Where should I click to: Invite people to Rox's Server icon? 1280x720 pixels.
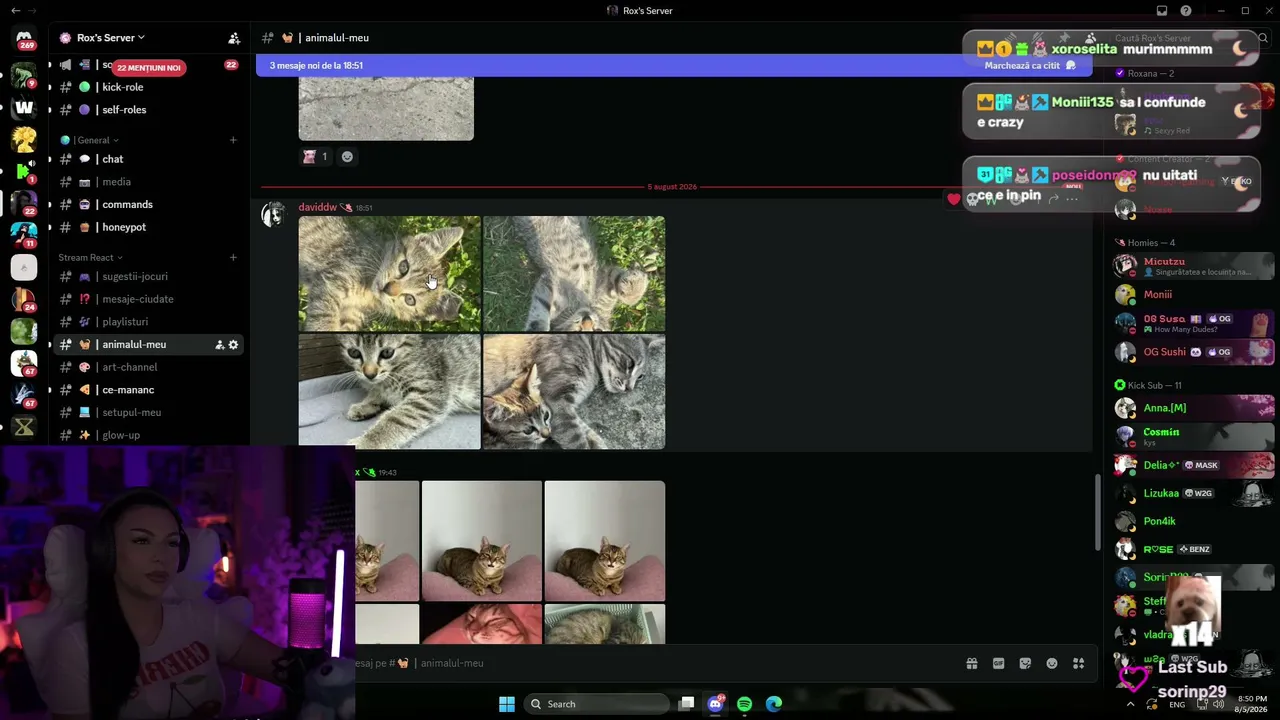(x=234, y=38)
